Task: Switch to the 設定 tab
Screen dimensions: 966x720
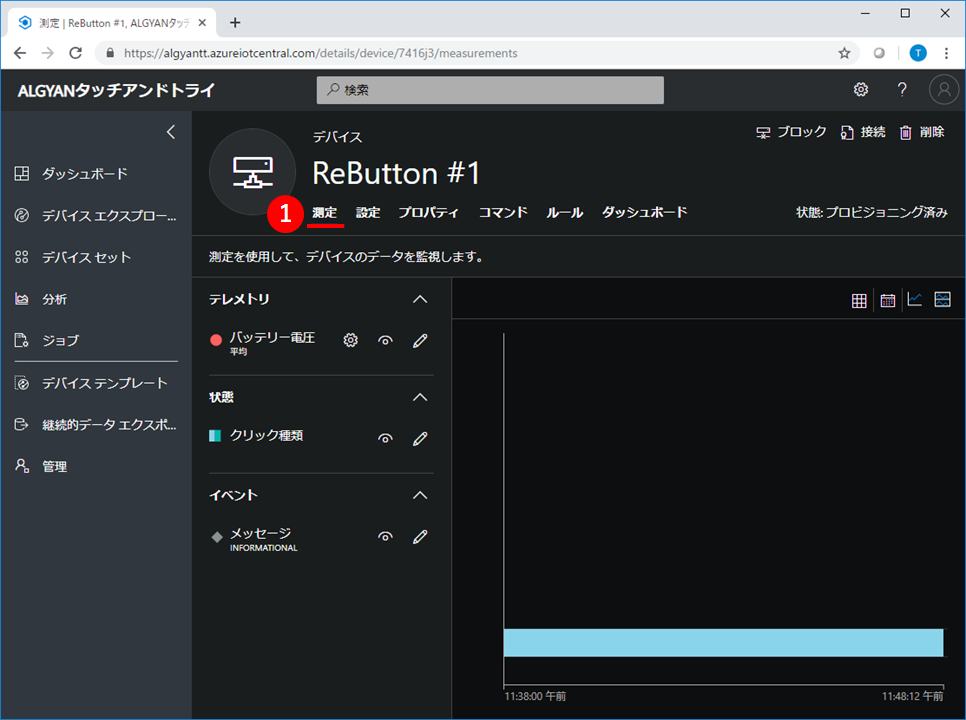Action: pos(368,212)
